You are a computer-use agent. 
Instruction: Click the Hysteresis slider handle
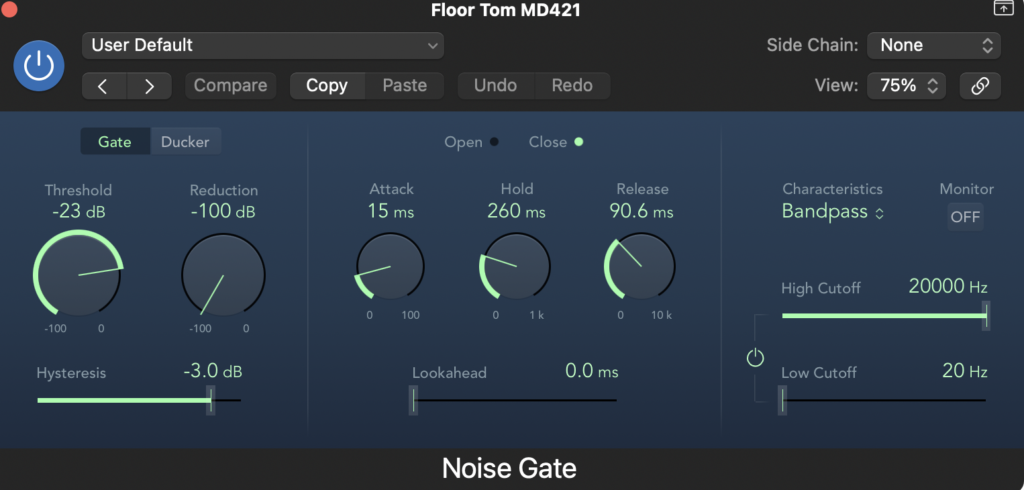(210, 400)
